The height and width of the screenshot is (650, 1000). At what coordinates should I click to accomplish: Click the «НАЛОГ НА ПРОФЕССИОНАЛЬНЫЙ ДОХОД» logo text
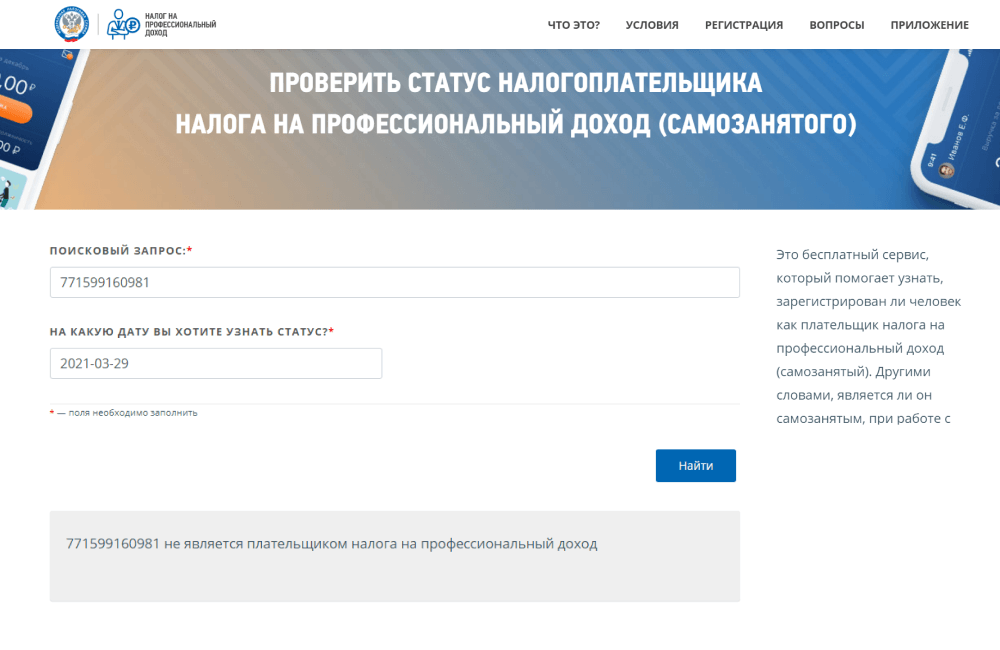click(180, 25)
